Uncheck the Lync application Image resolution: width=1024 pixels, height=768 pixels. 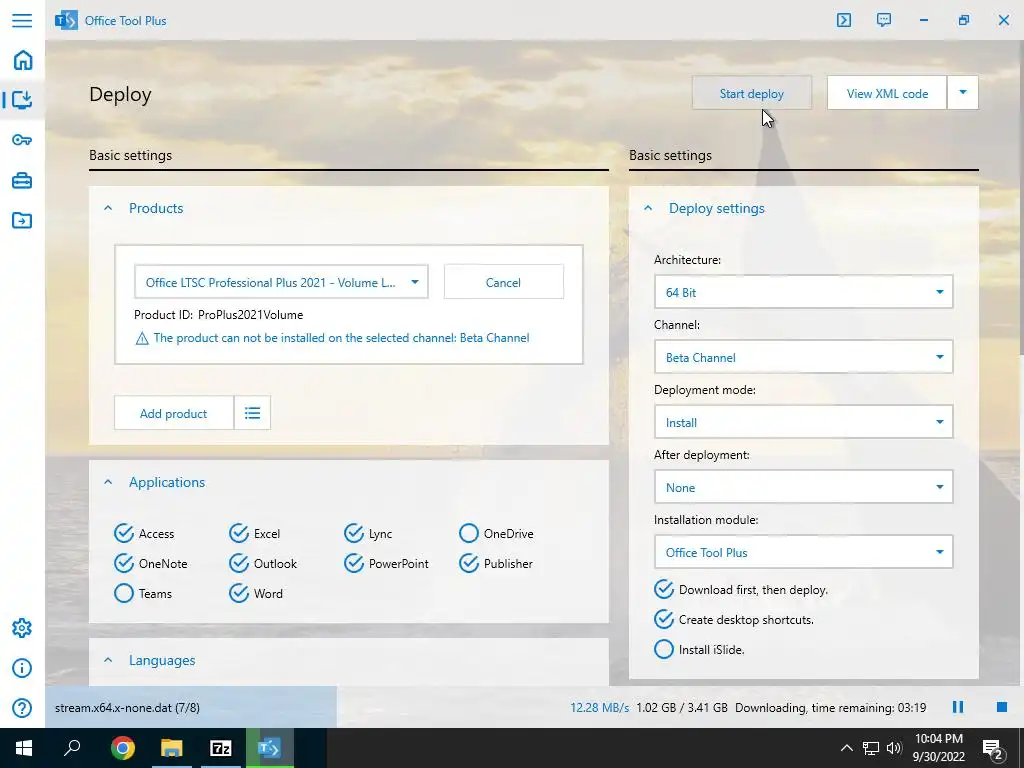pos(368,534)
